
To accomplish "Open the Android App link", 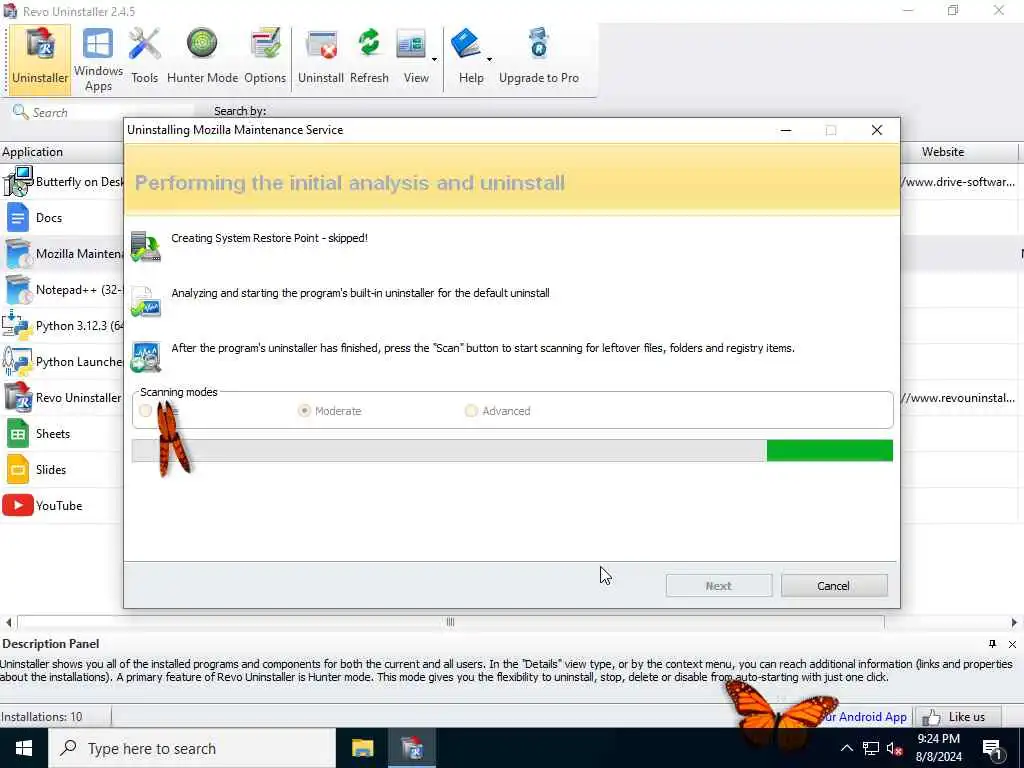I will 865,717.
